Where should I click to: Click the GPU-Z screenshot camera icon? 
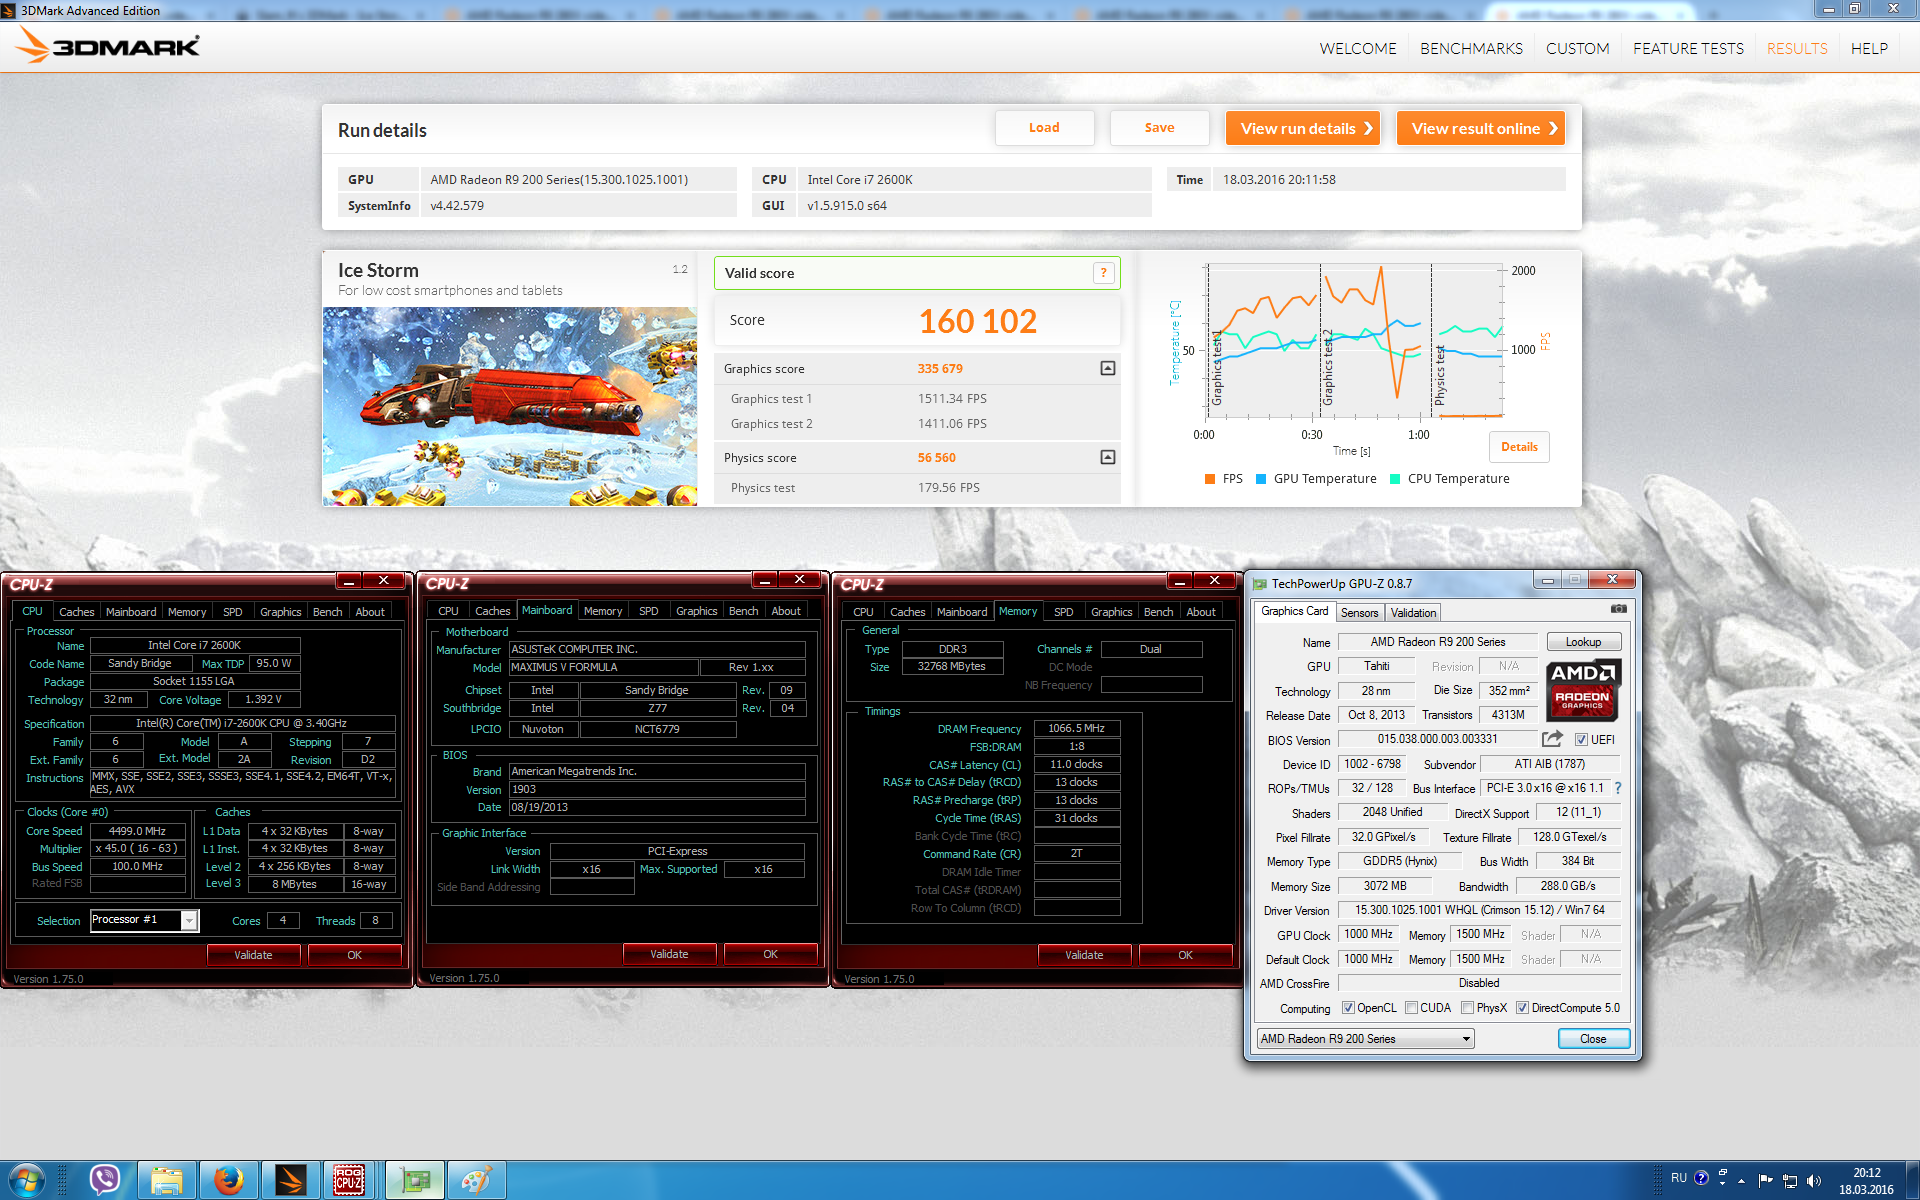coord(1618,609)
